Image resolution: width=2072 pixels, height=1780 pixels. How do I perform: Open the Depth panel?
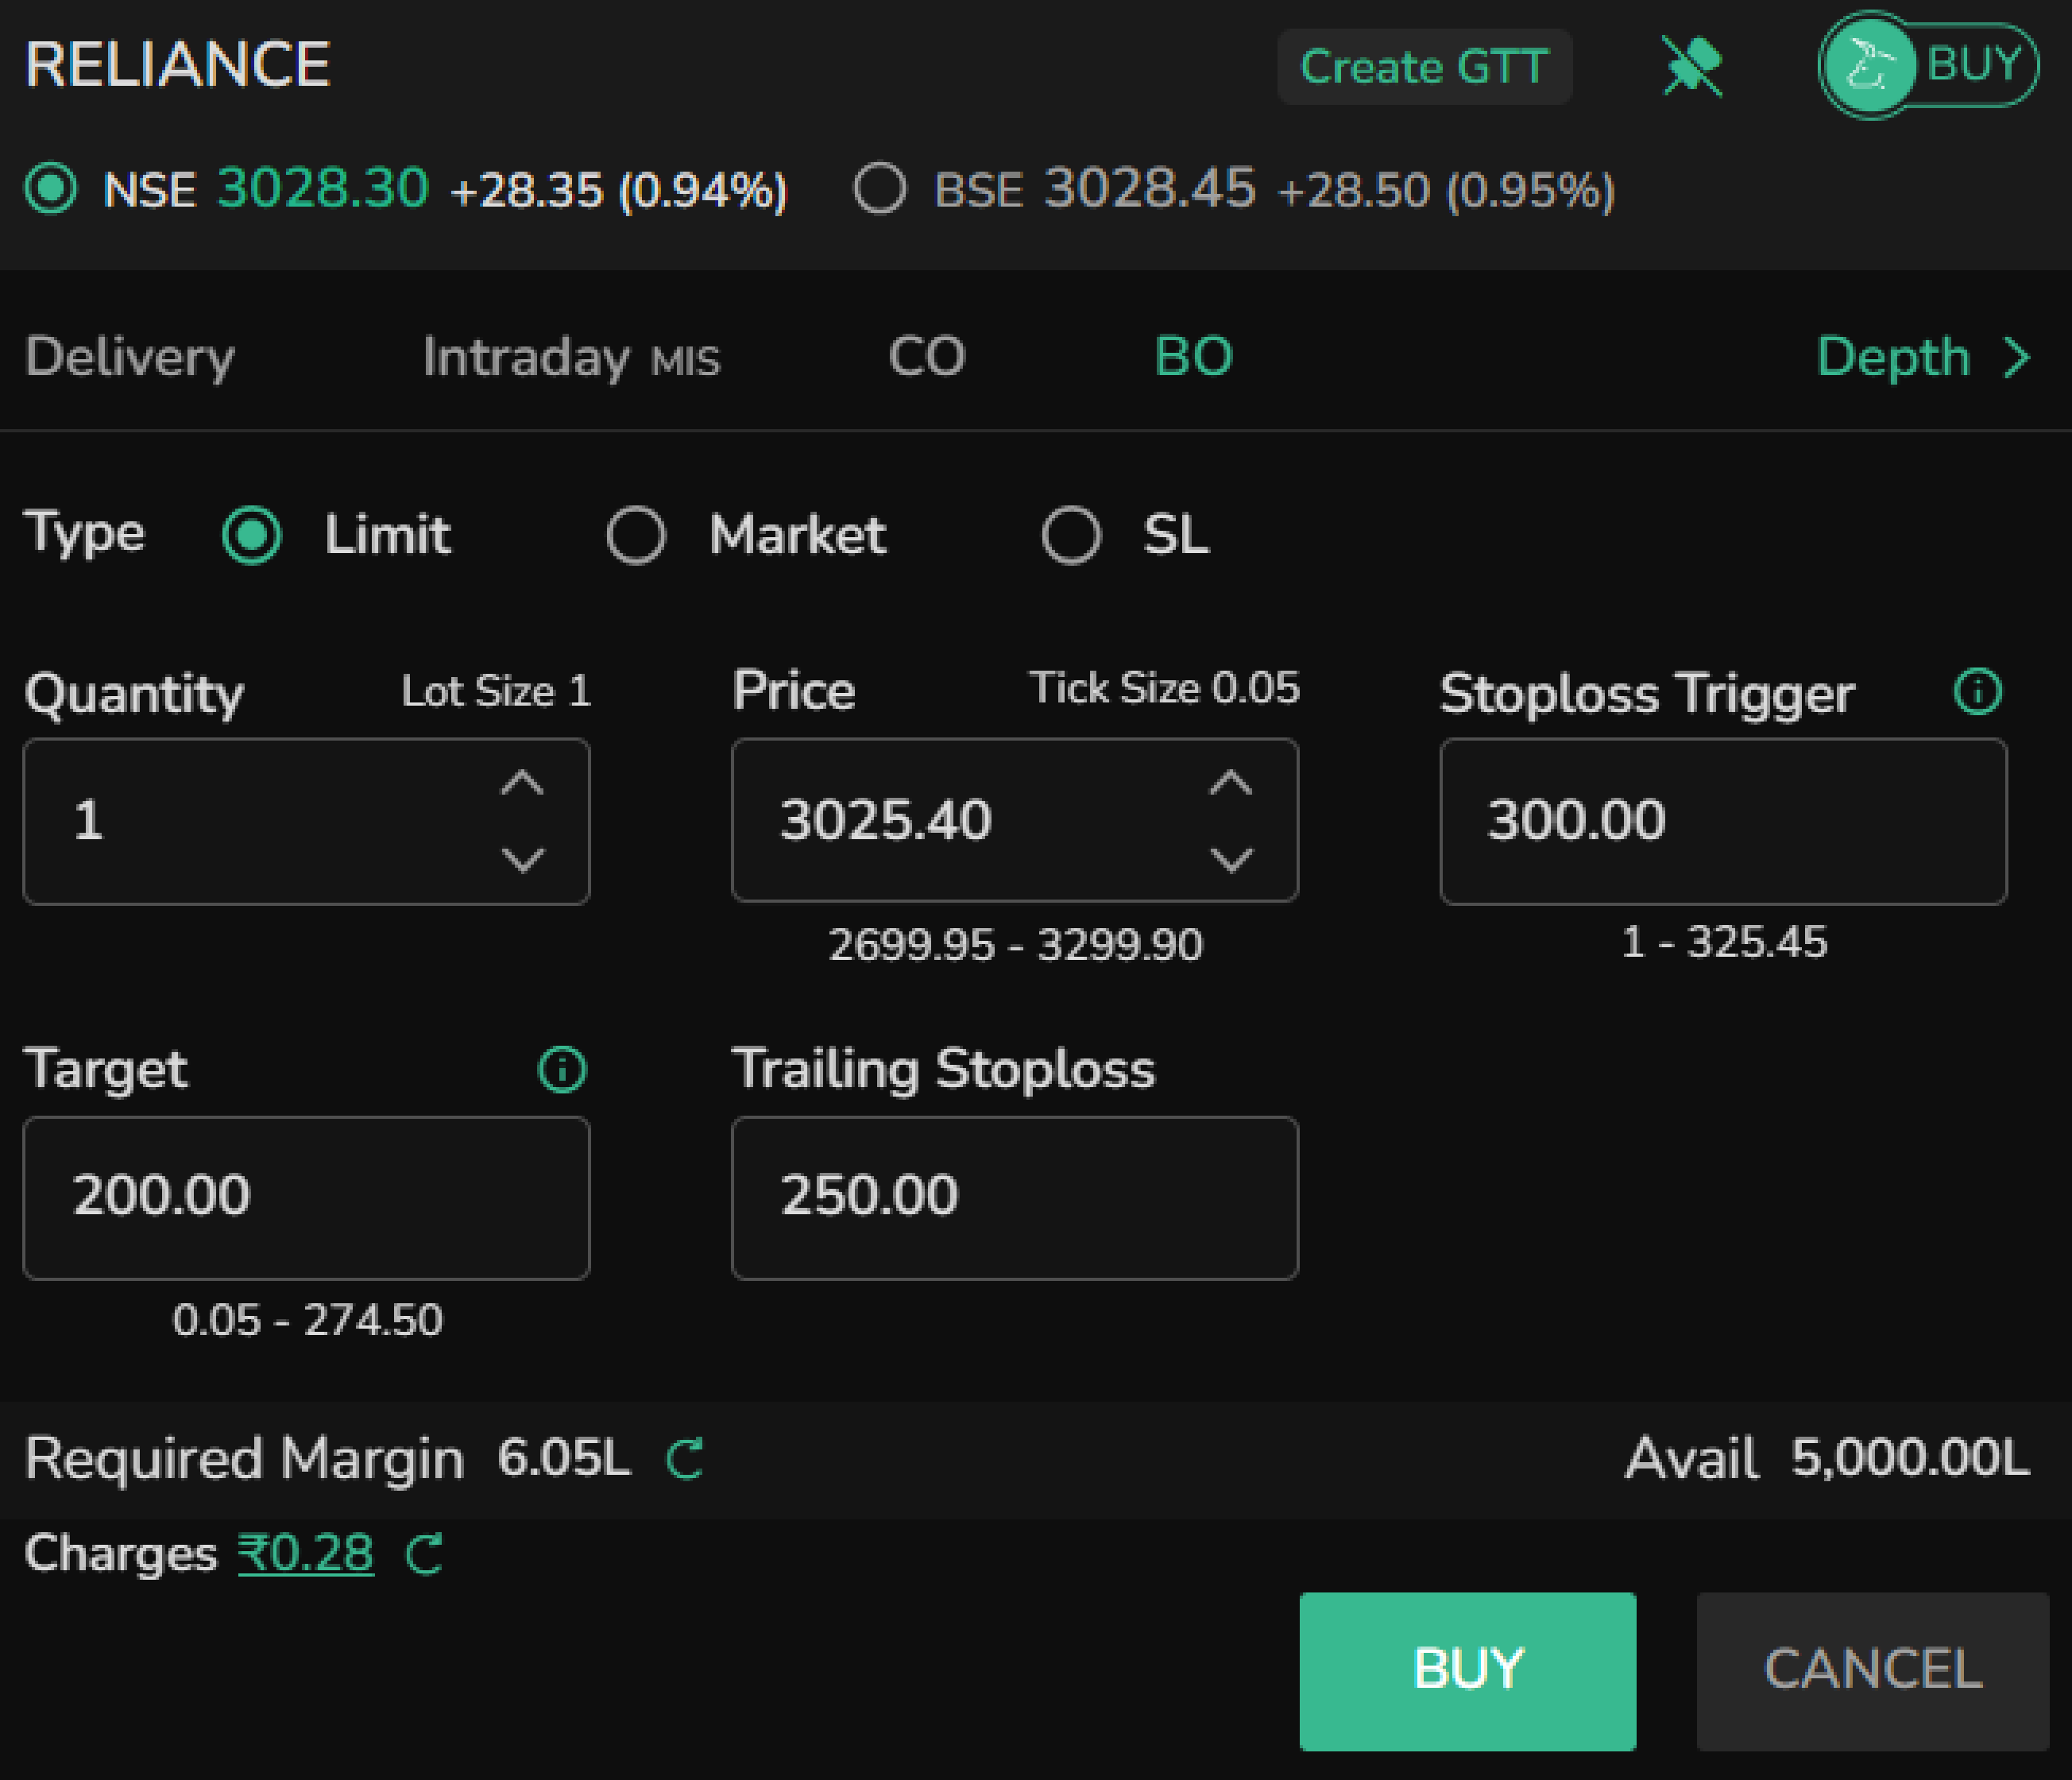[x=1924, y=357]
